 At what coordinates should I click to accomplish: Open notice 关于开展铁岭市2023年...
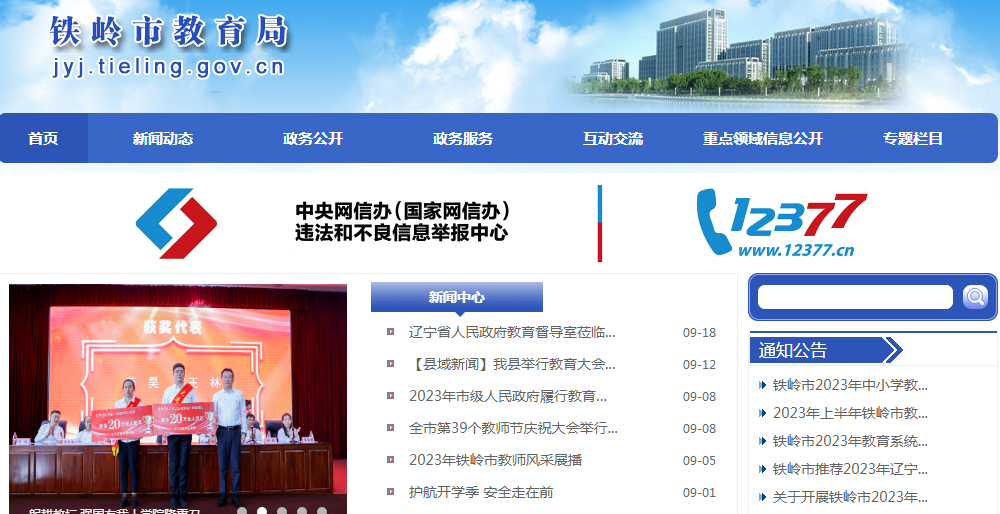pyautogui.click(x=850, y=497)
